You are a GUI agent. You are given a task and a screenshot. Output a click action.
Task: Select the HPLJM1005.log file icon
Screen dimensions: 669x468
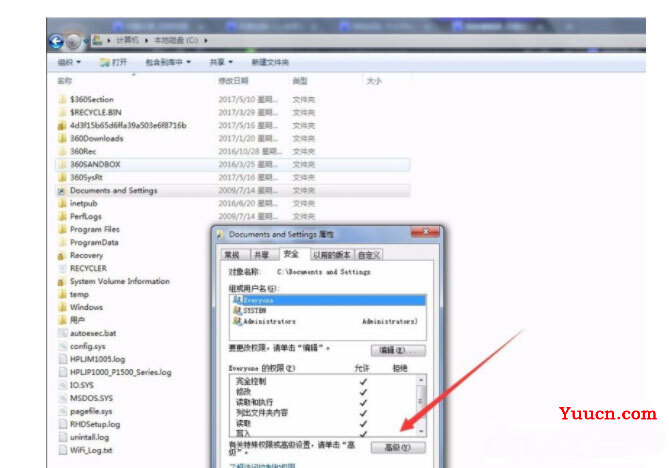[63, 359]
